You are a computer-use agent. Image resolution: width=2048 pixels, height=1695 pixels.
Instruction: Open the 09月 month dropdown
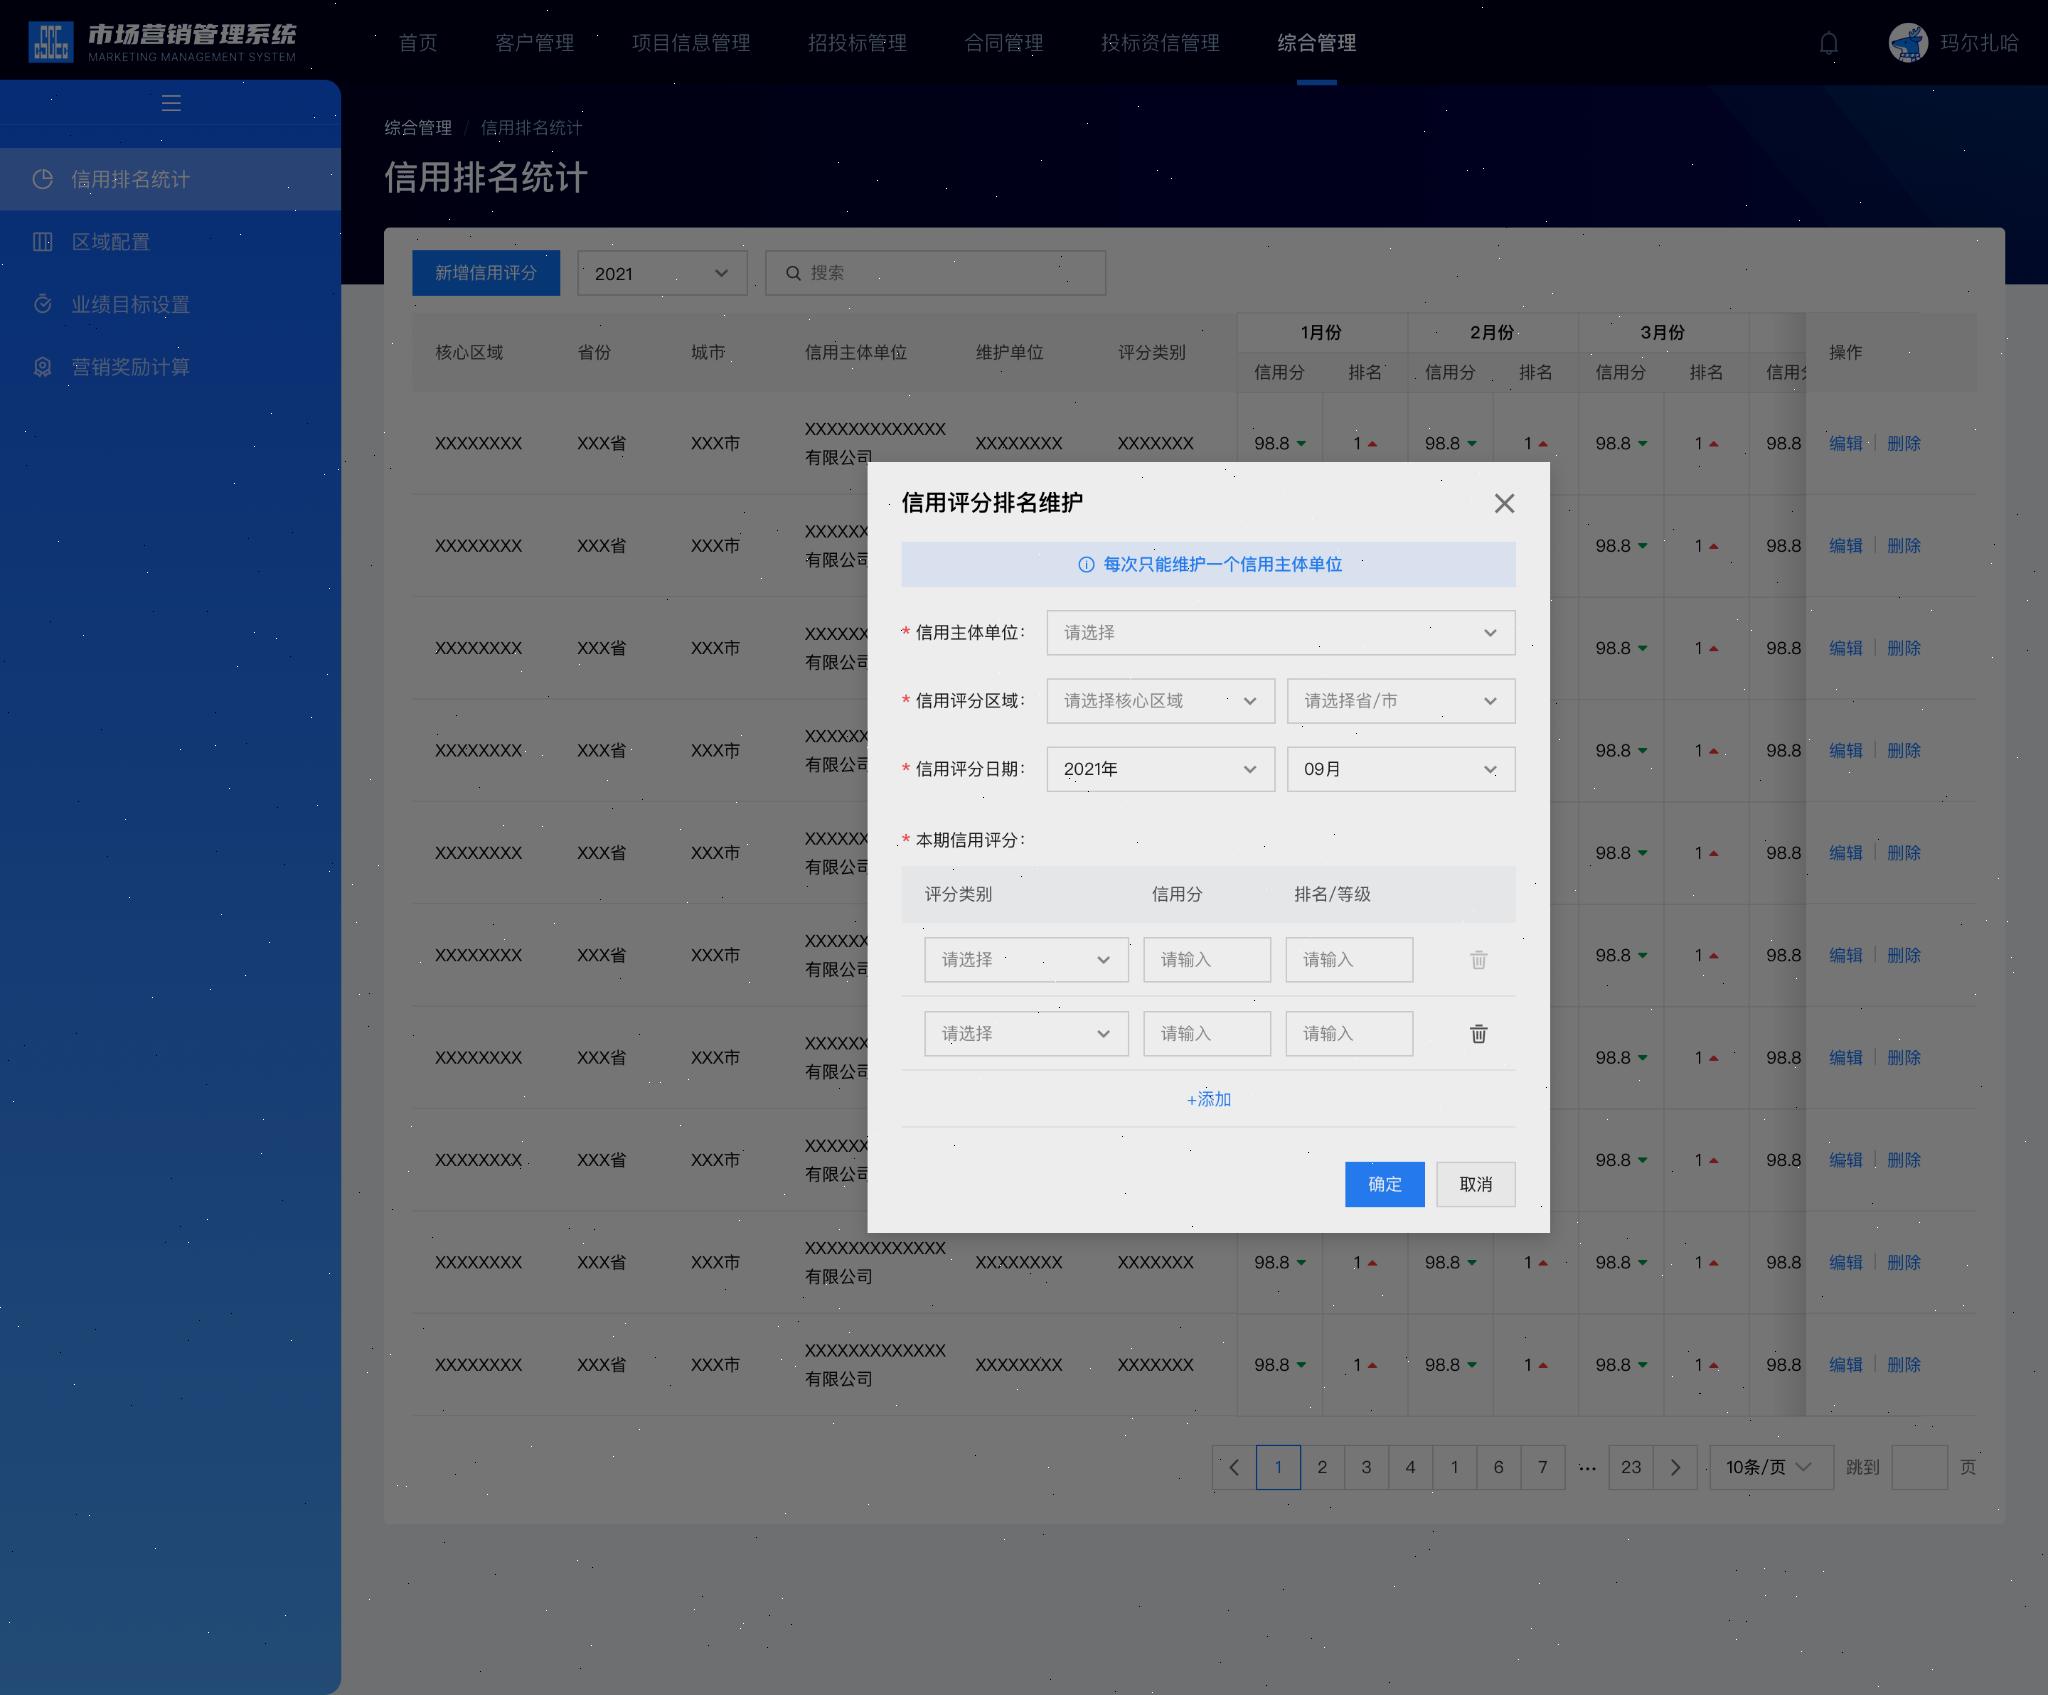point(1401,769)
